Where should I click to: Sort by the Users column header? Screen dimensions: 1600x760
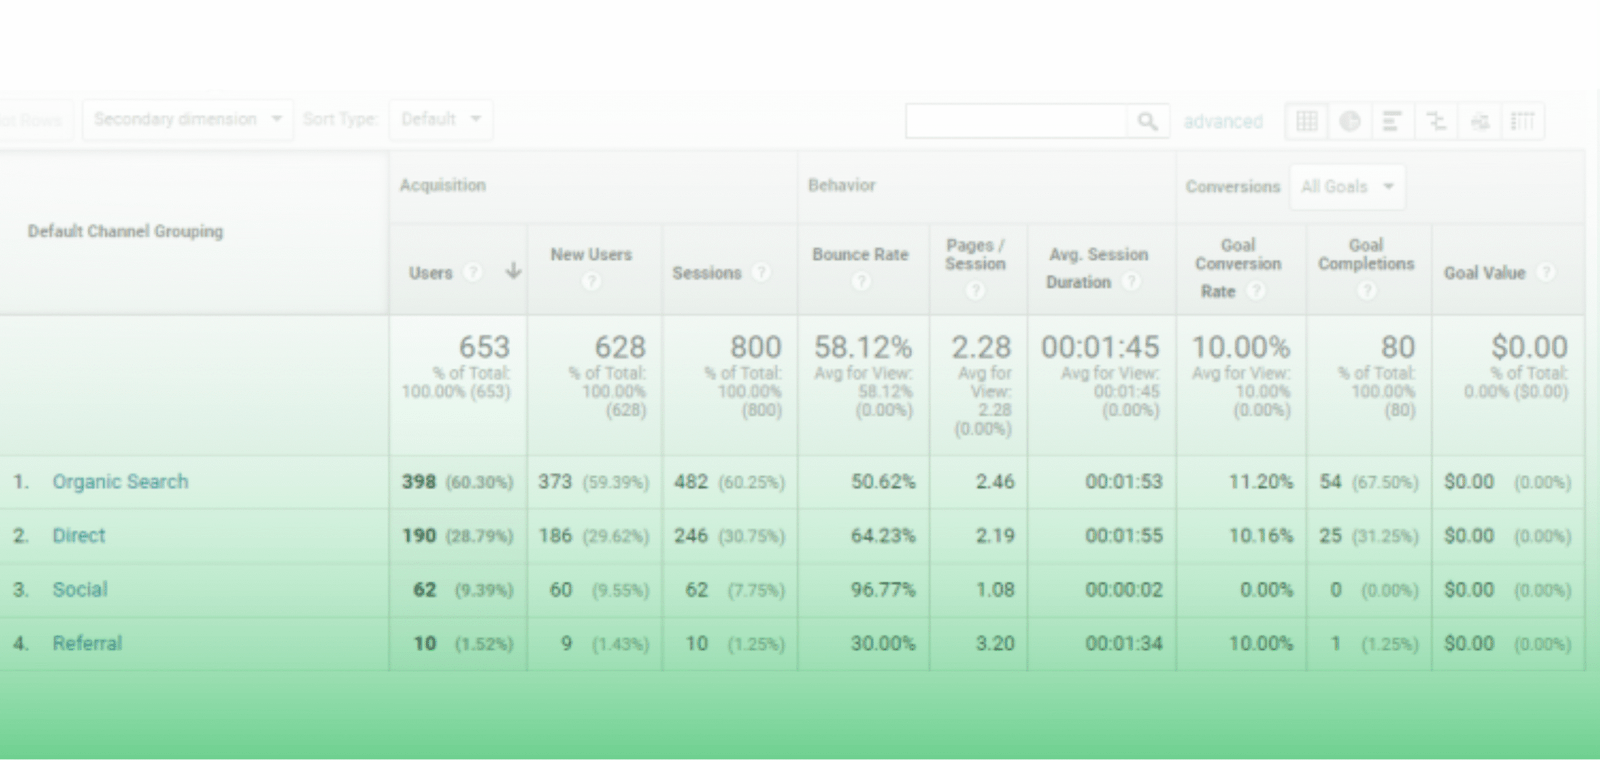[431, 273]
